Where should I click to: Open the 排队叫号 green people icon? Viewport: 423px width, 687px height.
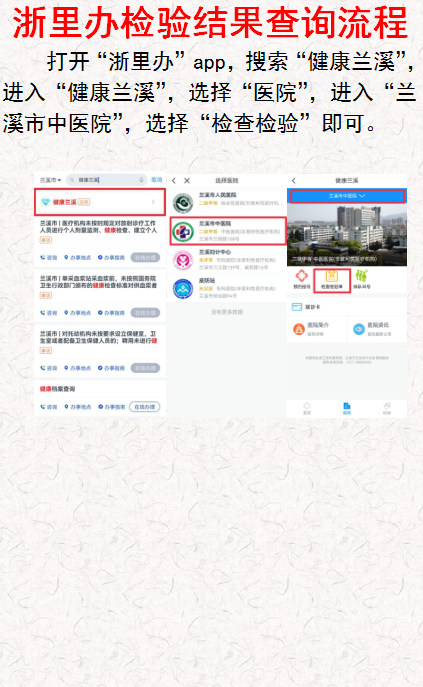(362, 276)
